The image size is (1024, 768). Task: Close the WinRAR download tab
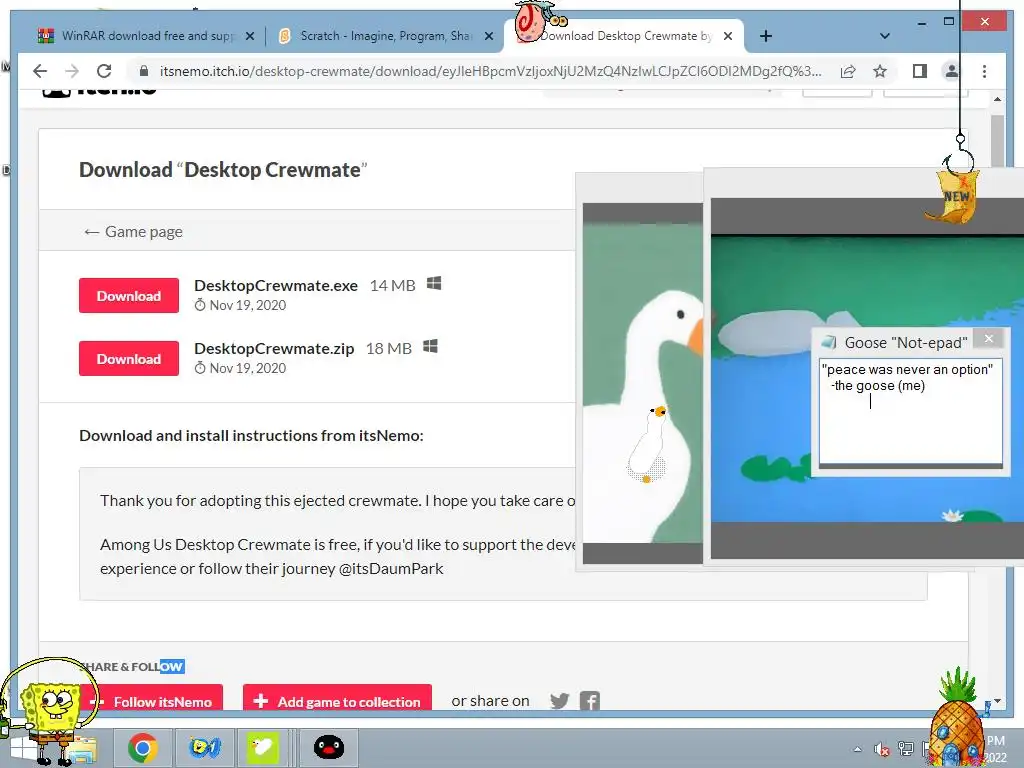click(x=249, y=37)
